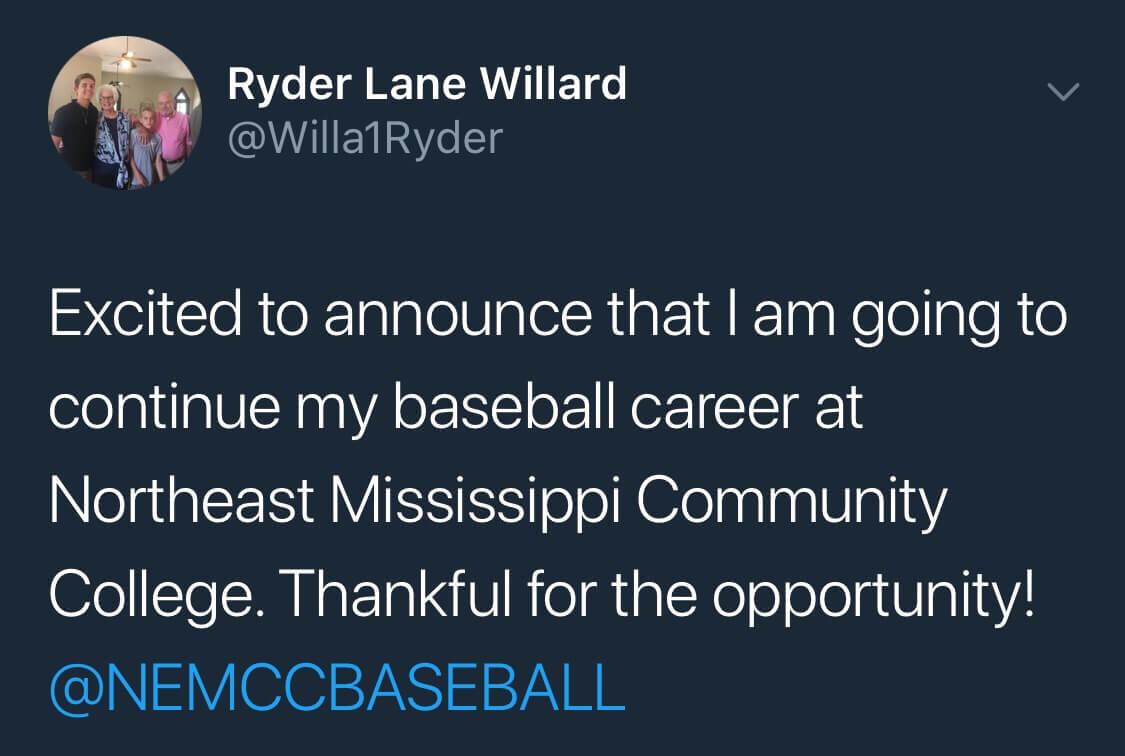Click the word 'Excited' in the tweet
The width and height of the screenshot is (1125, 756).
[x=146, y=313]
